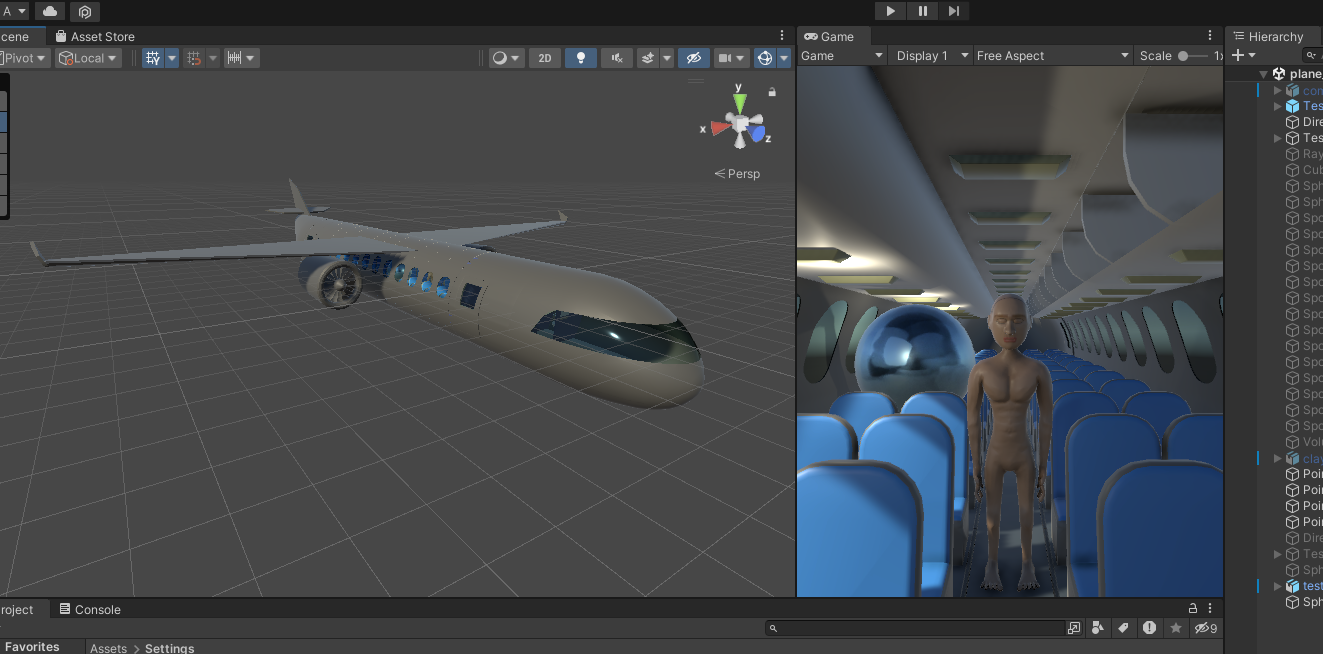The width and height of the screenshot is (1323, 654).
Task: Open the Scene camera settings icon
Action: [x=725, y=58]
